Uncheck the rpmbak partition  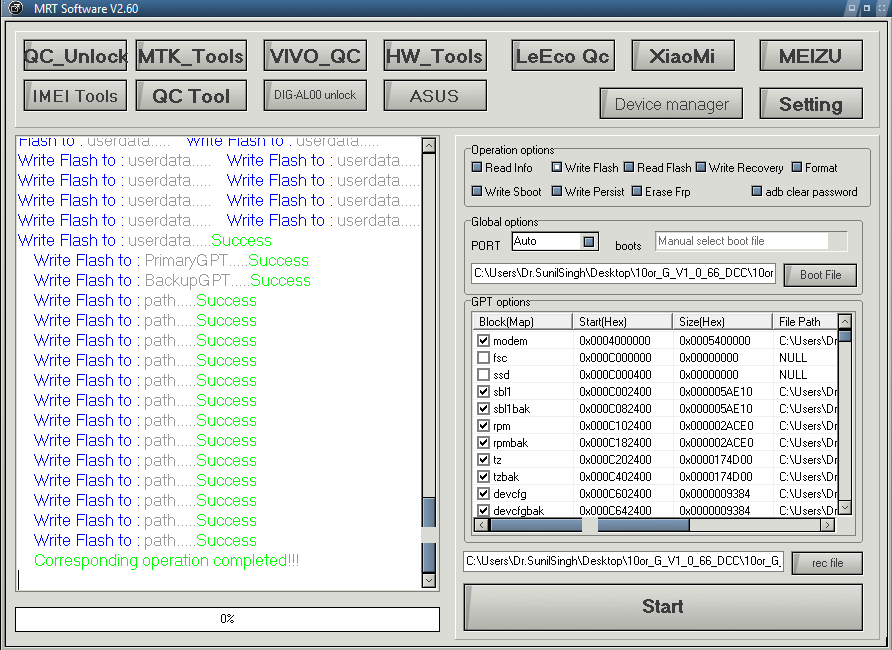point(484,442)
